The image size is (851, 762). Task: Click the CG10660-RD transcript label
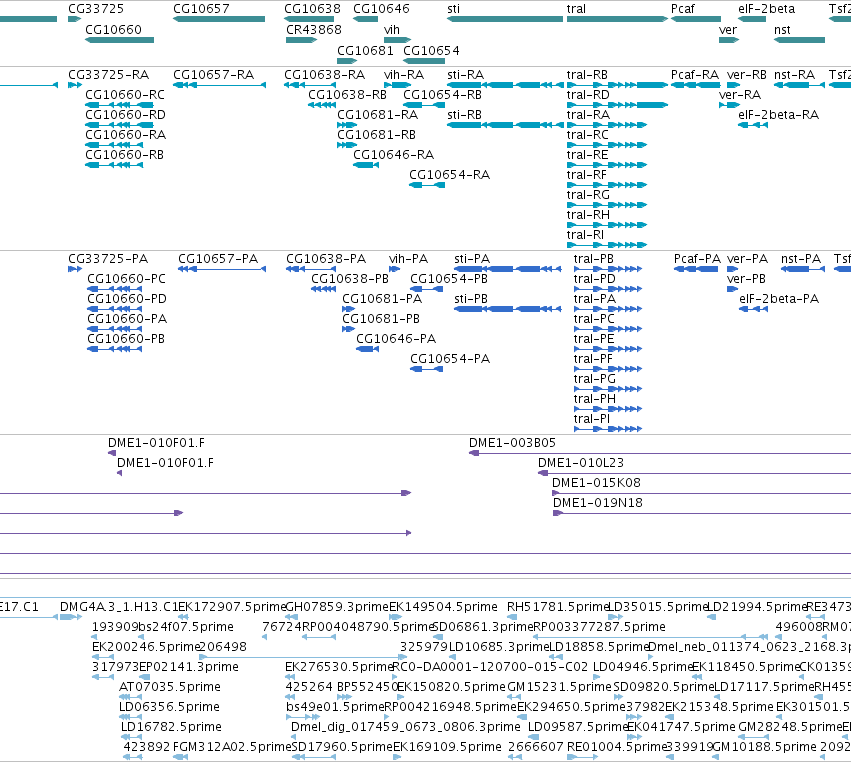point(125,115)
